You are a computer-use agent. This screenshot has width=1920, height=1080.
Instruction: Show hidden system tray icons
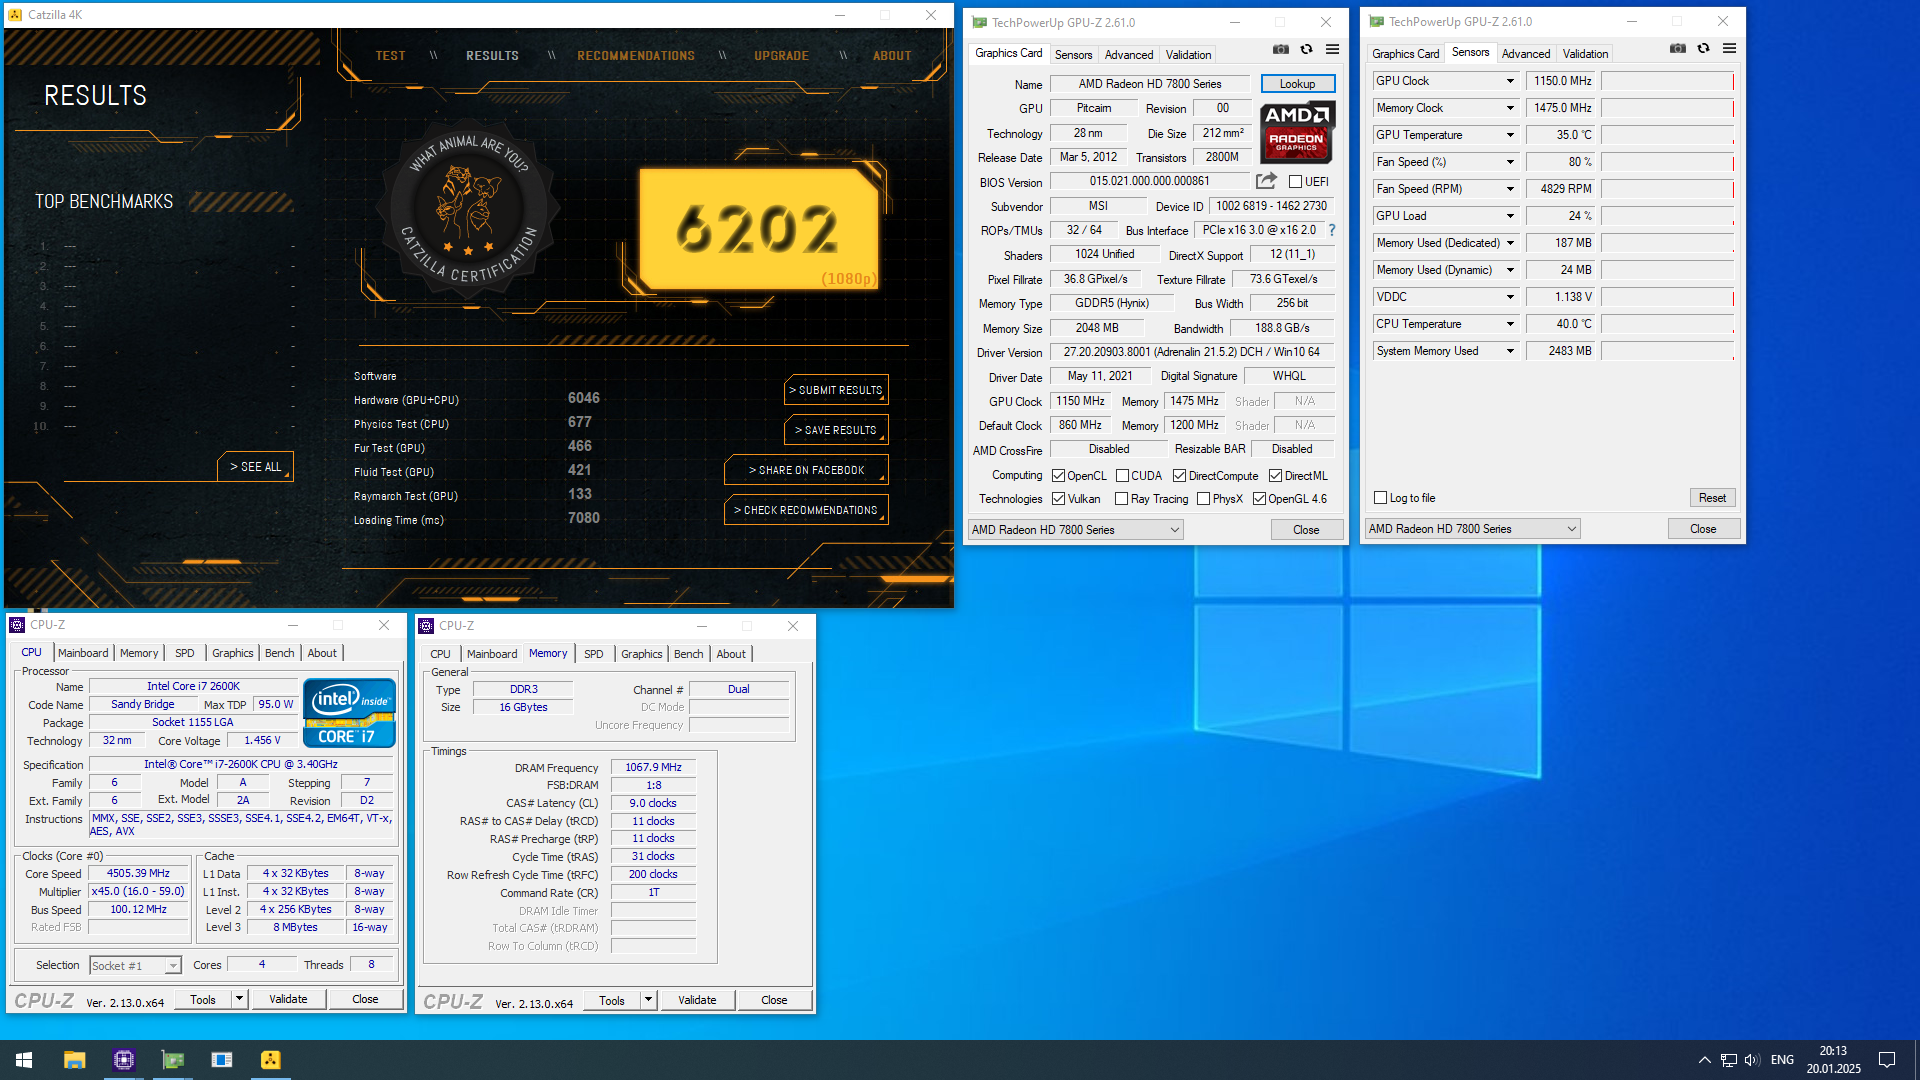pyautogui.click(x=1704, y=1060)
